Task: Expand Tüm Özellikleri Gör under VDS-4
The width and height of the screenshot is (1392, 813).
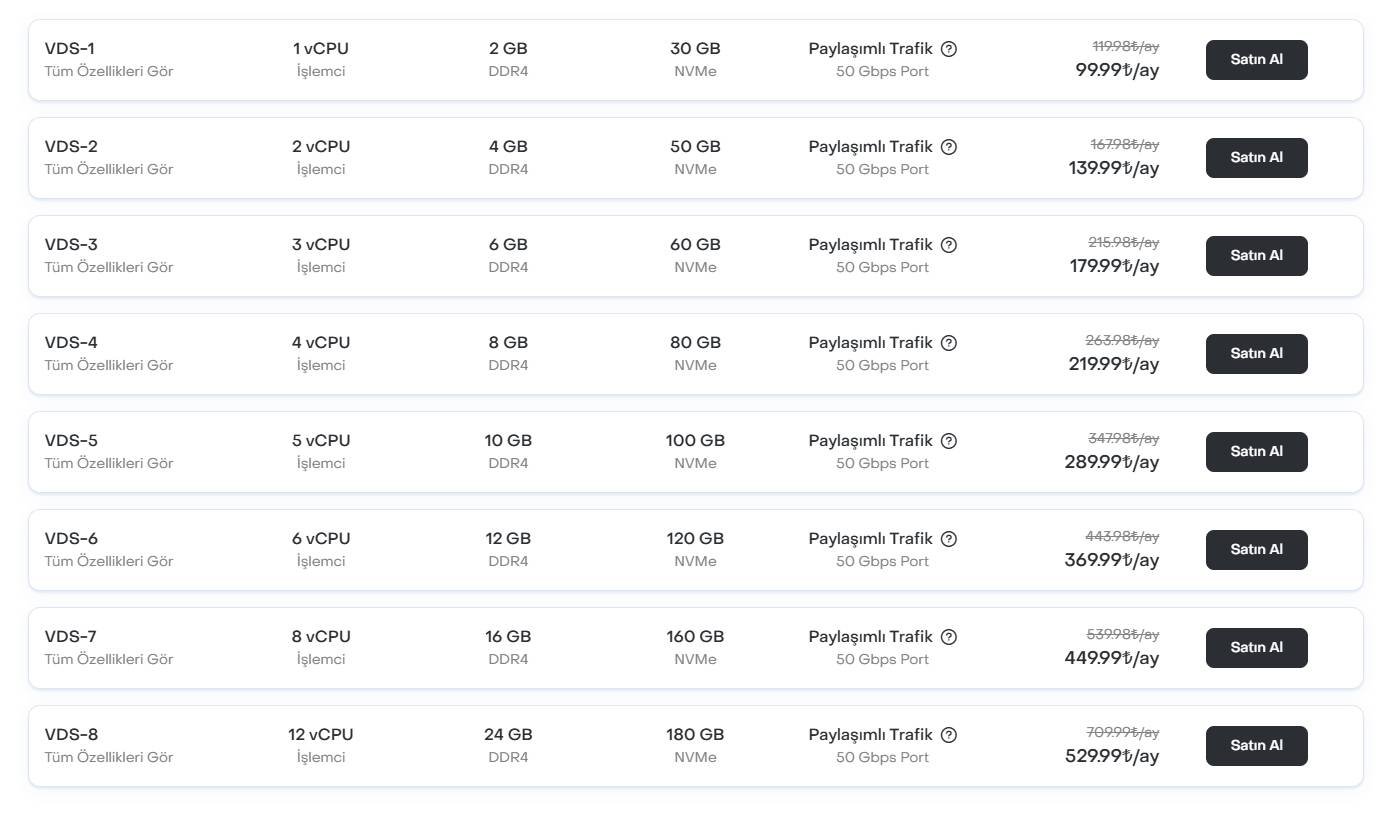Action: pos(109,366)
